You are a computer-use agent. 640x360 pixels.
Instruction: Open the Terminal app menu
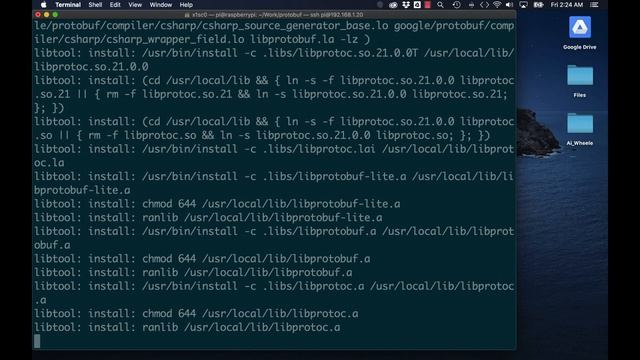click(x=68, y=5)
